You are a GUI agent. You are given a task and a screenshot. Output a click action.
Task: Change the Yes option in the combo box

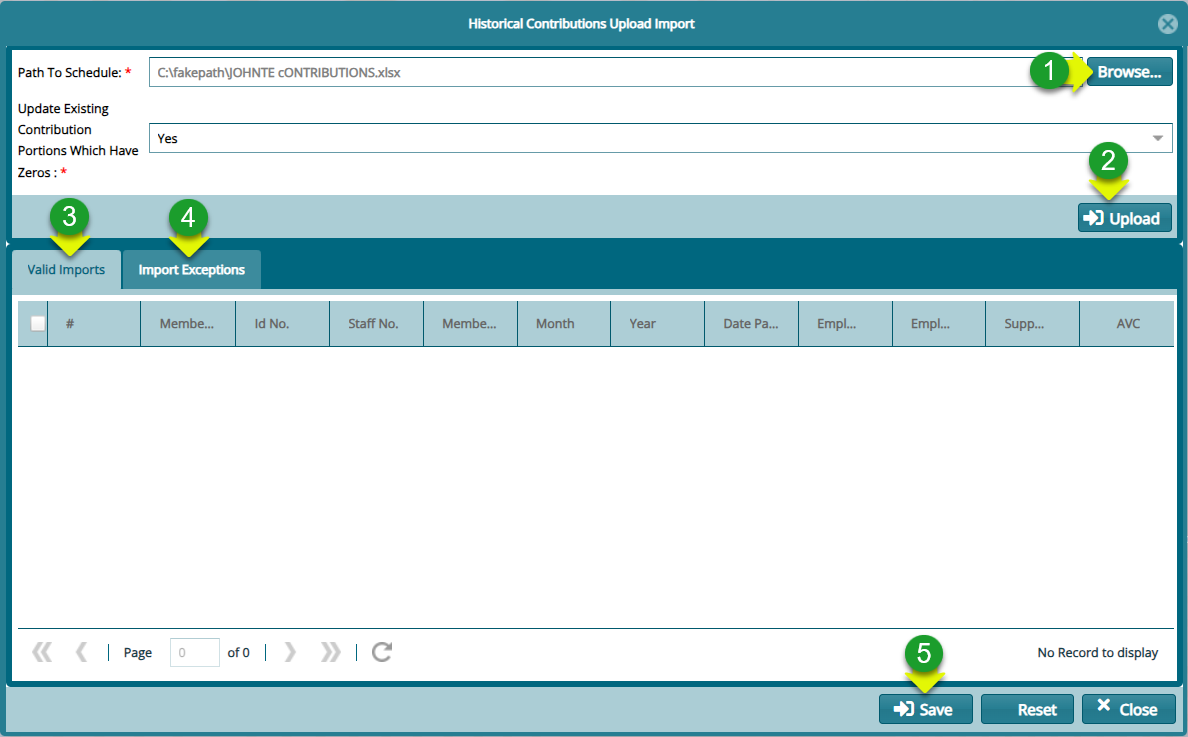point(660,137)
